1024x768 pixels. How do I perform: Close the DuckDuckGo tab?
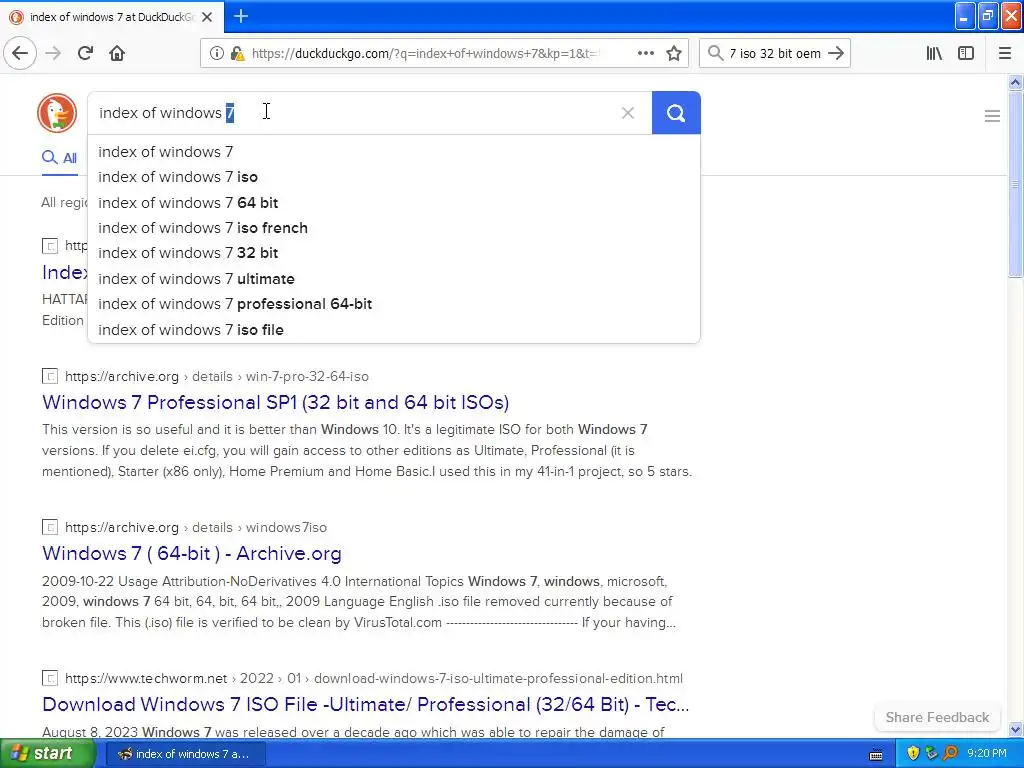click(207, 17)
